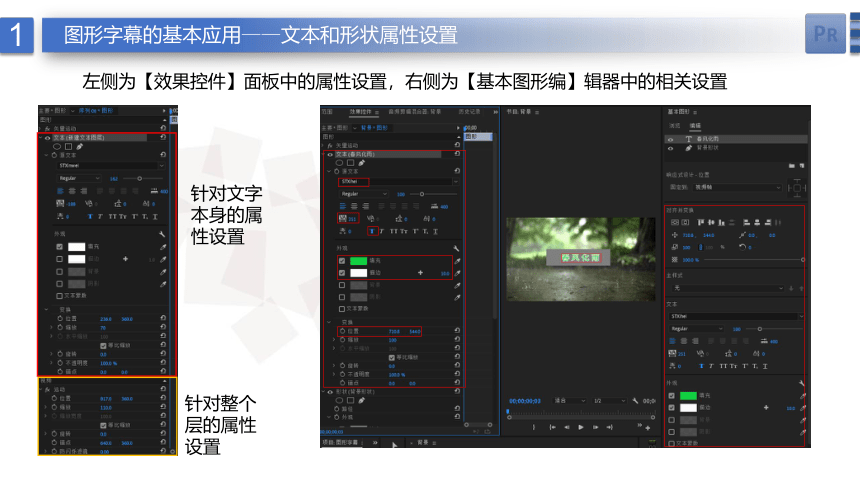Enable text mask checkbox in center Effect Controls

click(x=342, y=309)
